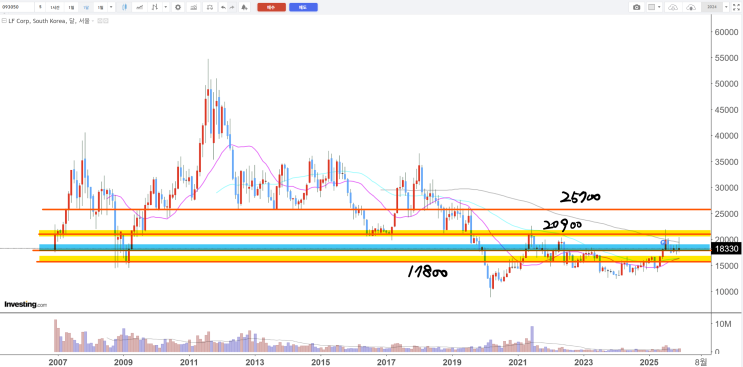Click the red 매수 buy button
743x367 pixels.
pyautogui.click(x=272, y=7)
